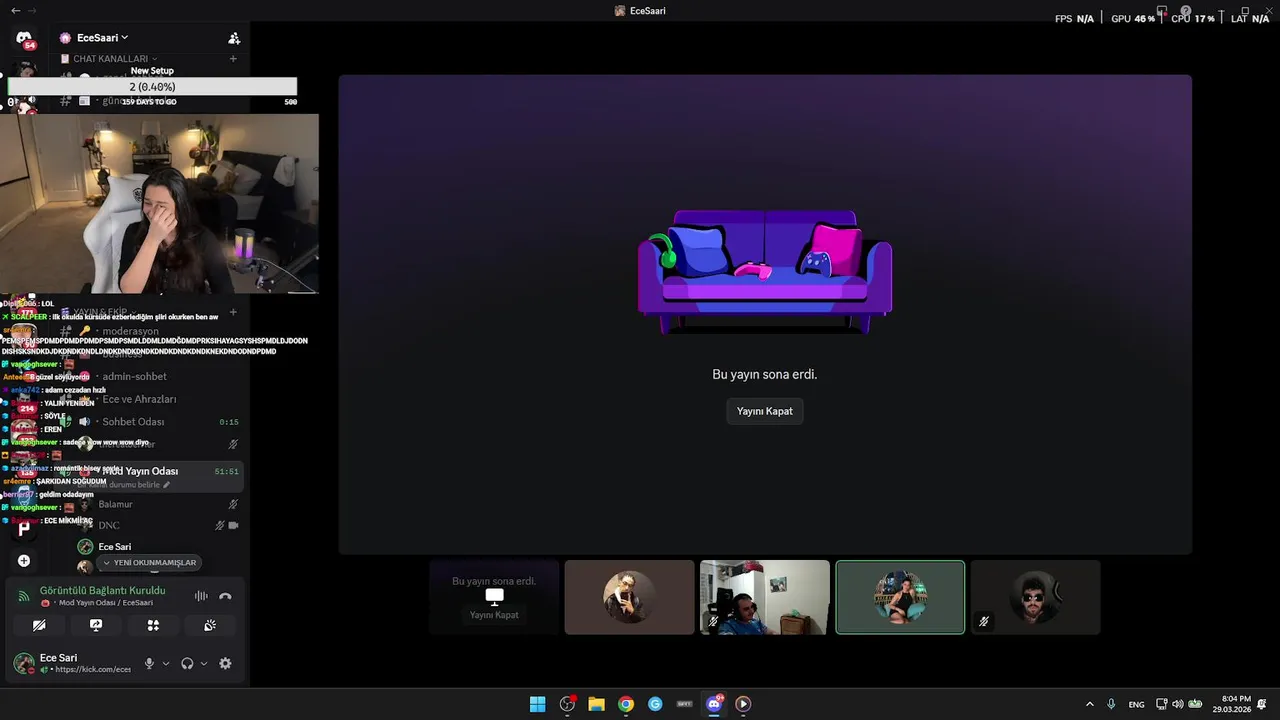Open the play-button media app on taskbar
Image resolution: width=1280 pixels, height=720 pixels.
(743, 704)
